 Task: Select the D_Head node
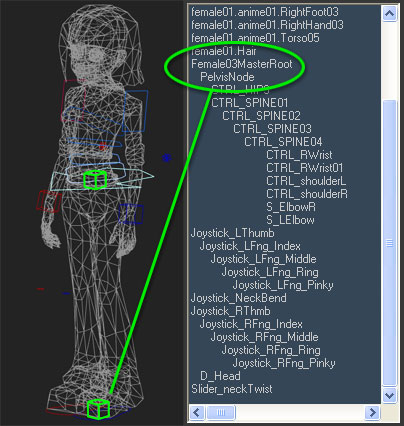220,376
